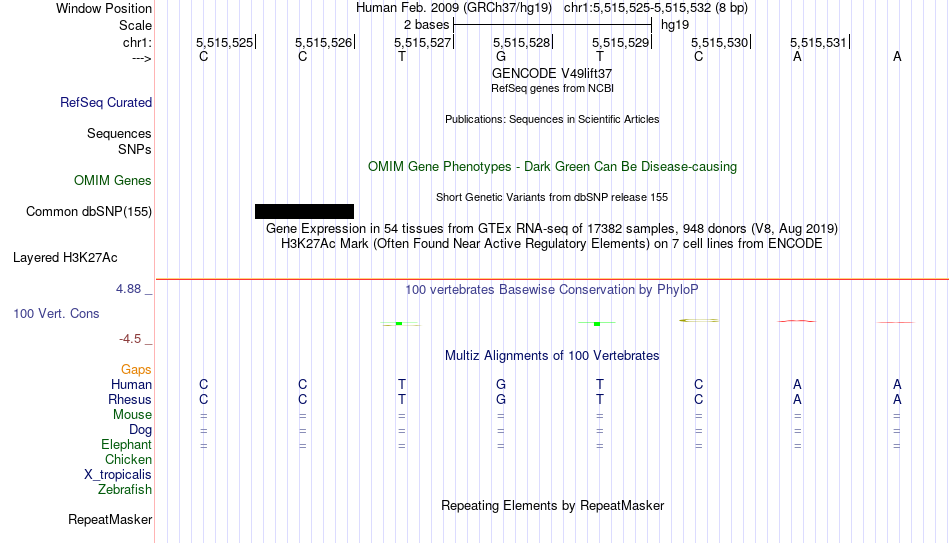Click the Mouse species label
The height and width of the screenshot is (543, 950).
tap(132, 415)
